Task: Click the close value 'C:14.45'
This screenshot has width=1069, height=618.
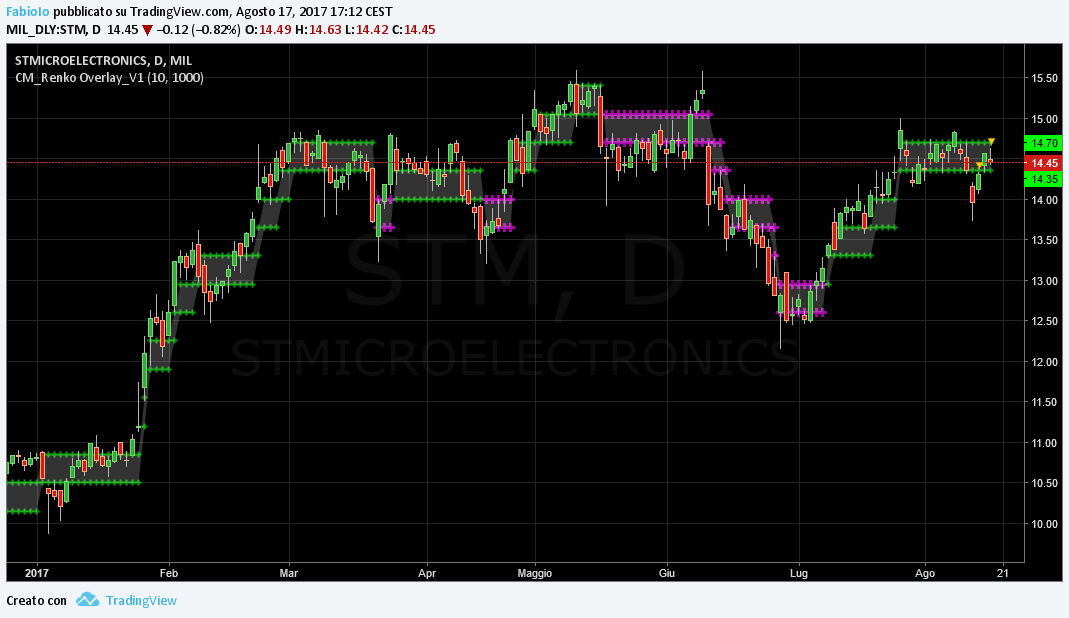Action: 413,30
